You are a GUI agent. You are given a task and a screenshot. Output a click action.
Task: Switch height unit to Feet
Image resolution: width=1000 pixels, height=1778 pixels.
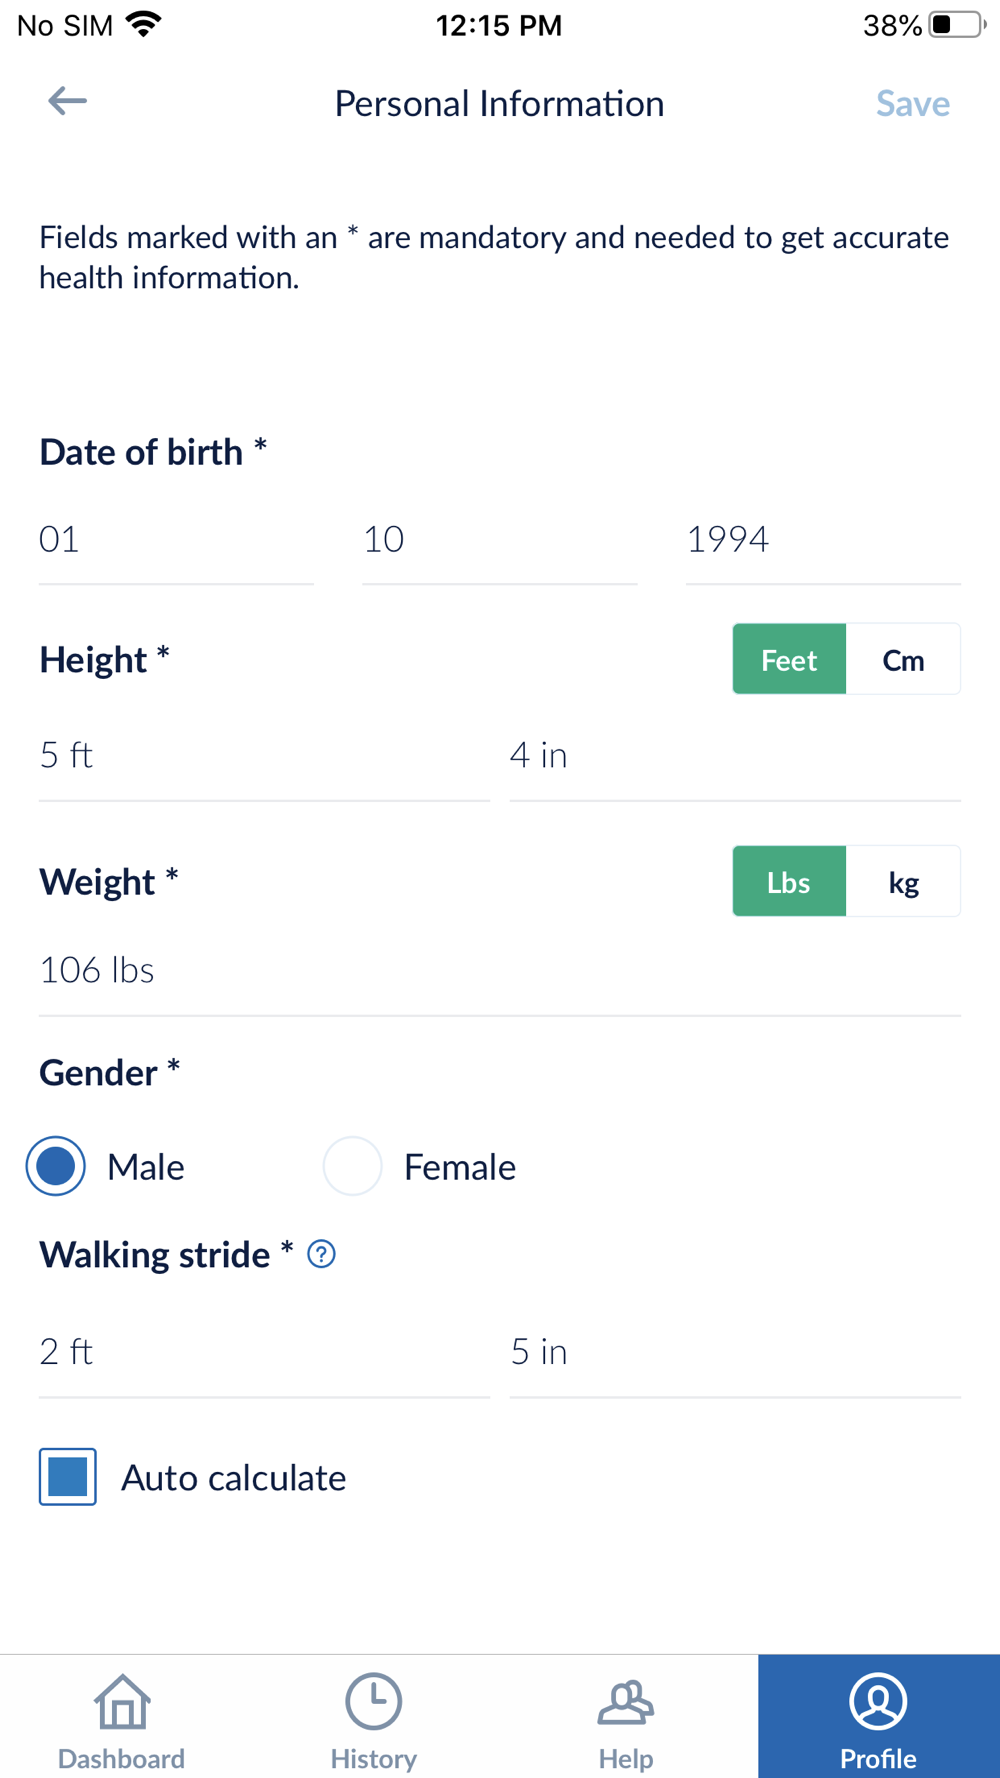[789, 660]
